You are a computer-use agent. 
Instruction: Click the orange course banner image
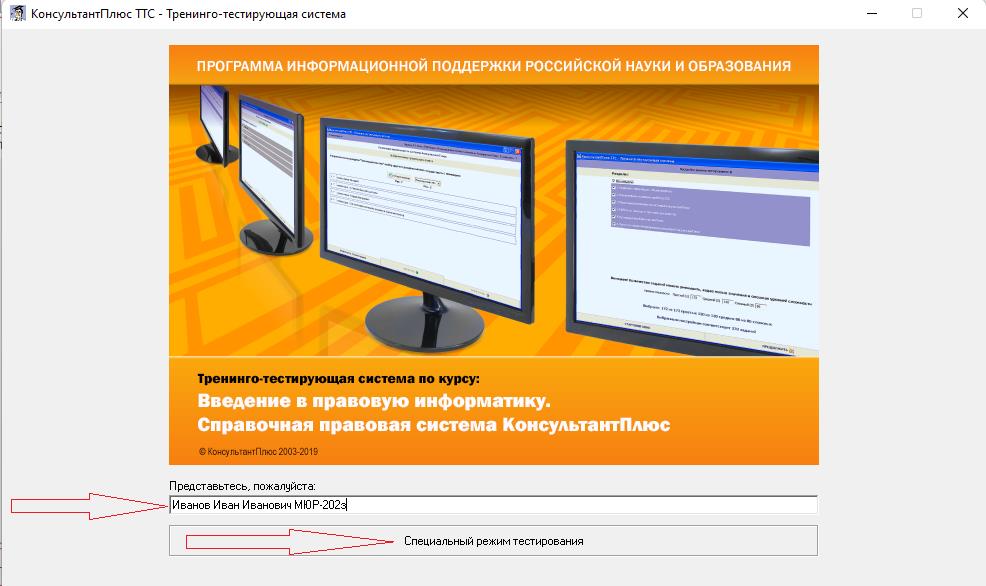click(494, 255)
